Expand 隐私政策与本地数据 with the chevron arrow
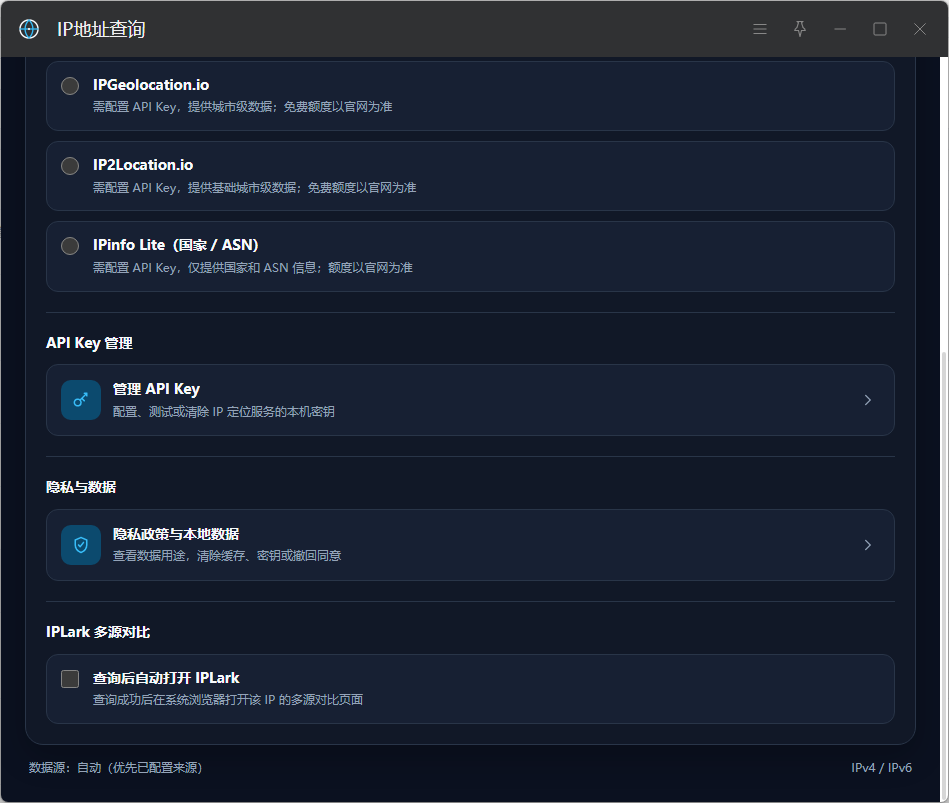 (867, 545)
